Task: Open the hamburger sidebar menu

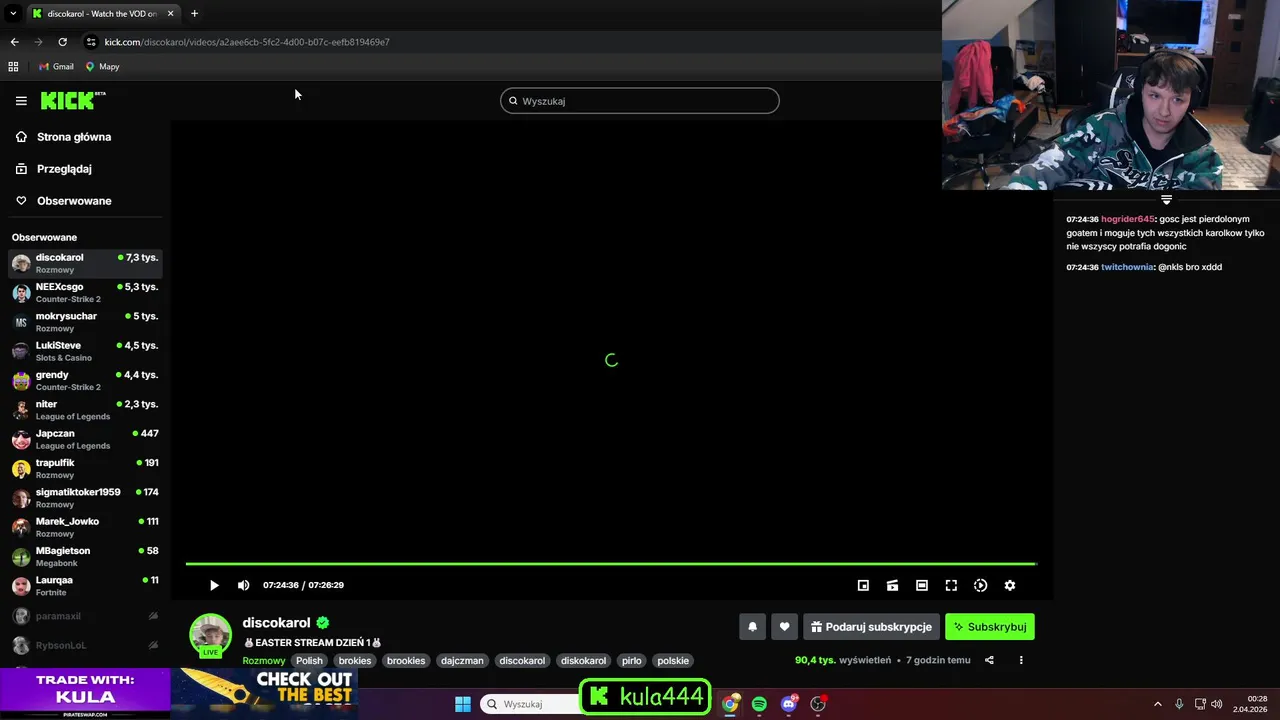Action: pos(21,101)
